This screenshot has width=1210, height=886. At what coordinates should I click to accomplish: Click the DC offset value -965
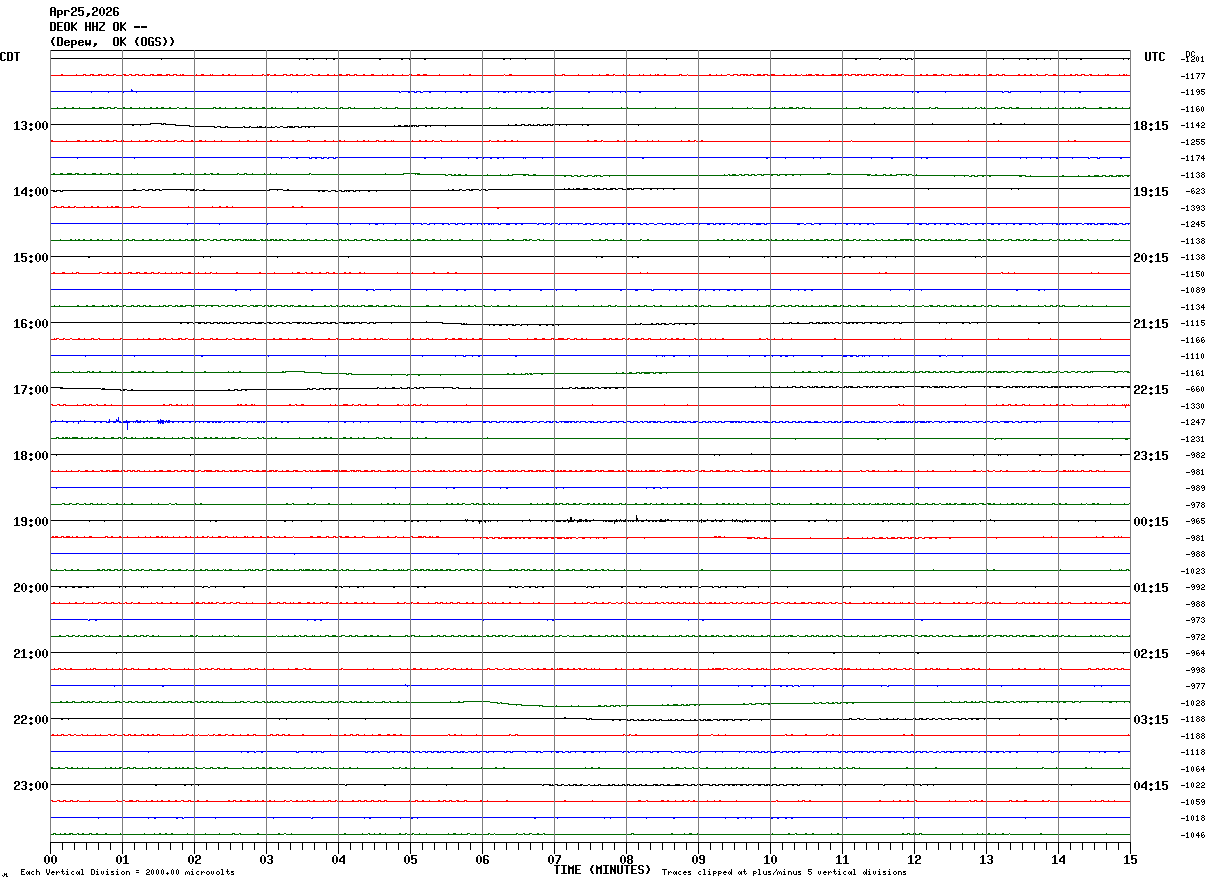1194,522
